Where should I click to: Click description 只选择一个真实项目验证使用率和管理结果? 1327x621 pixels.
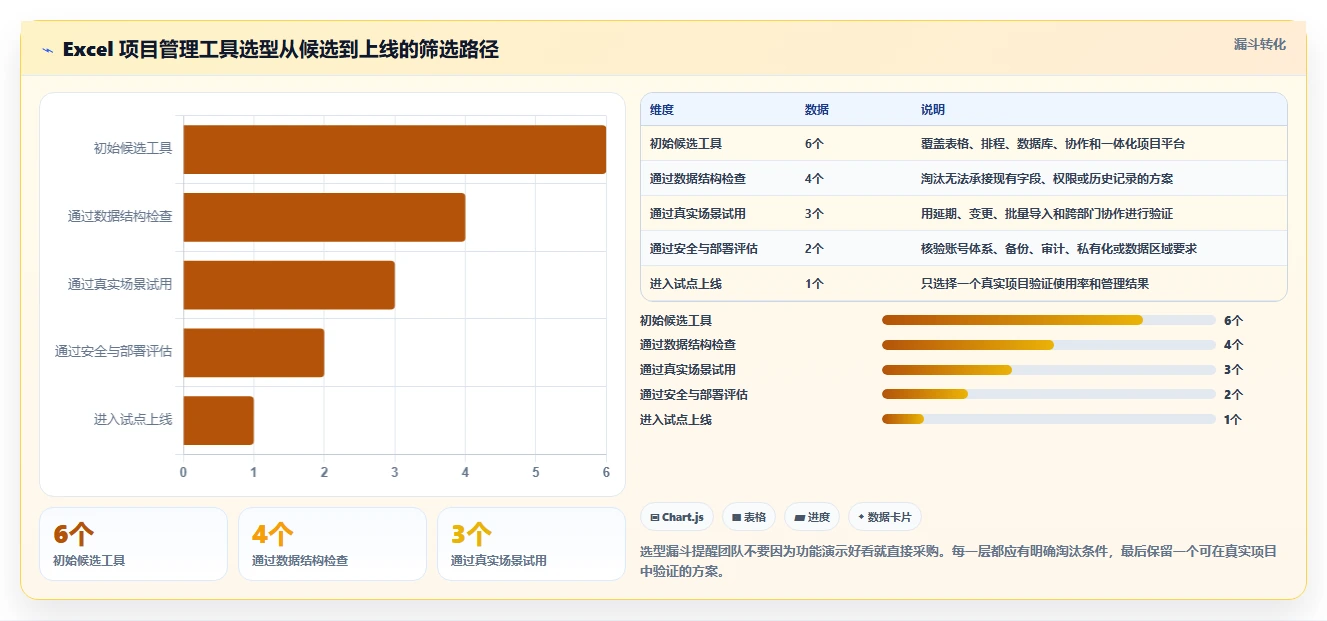pos(1035,284)
